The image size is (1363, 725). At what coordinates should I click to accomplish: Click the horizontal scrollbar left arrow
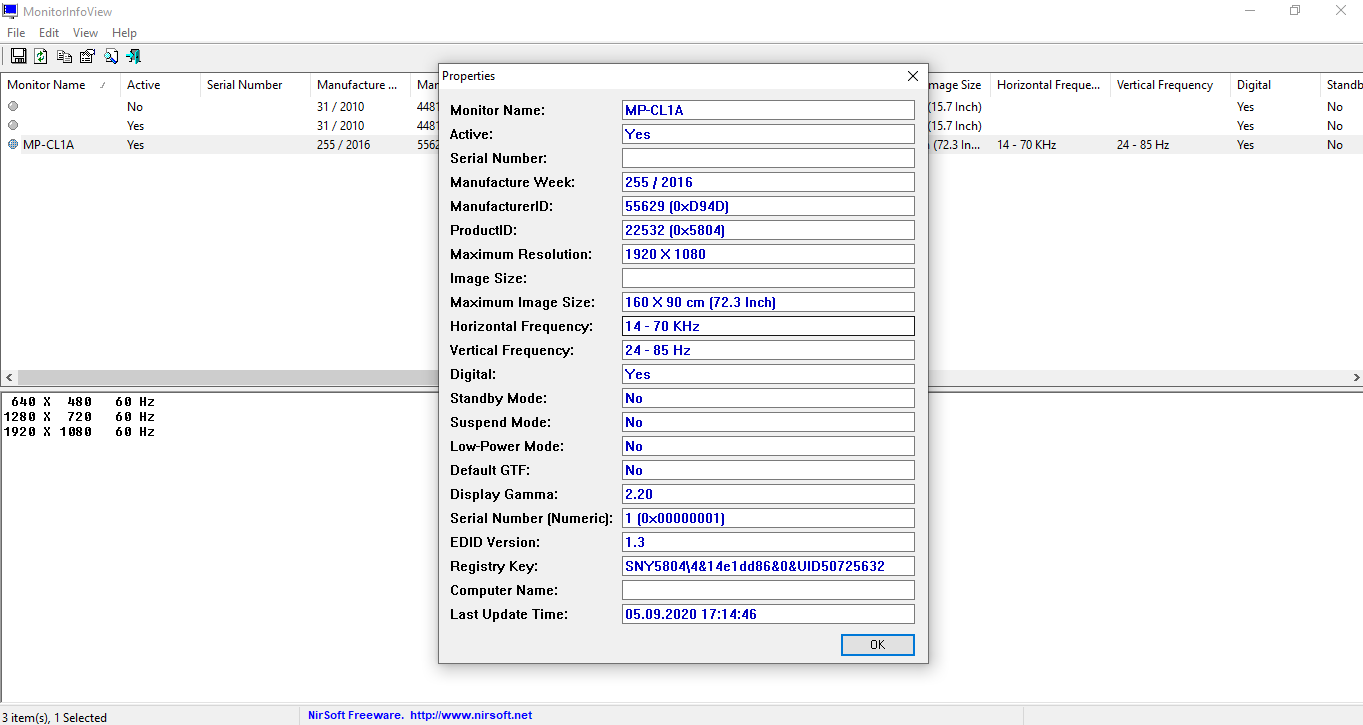9,378
